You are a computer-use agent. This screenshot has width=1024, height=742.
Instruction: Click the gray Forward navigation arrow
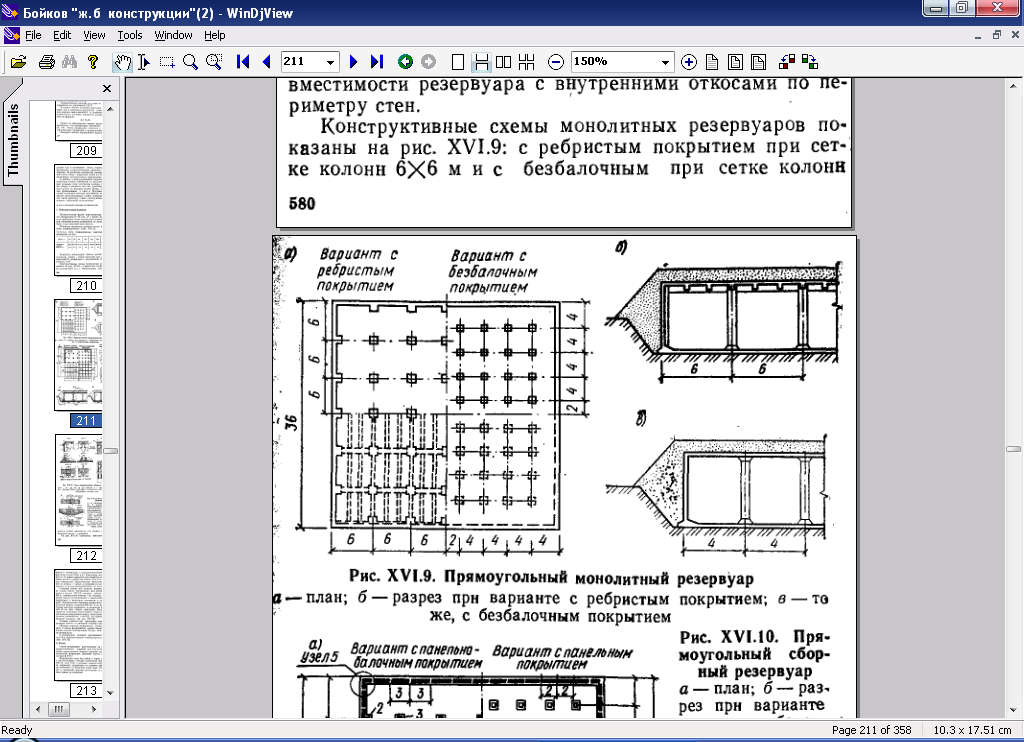point(428,62)
